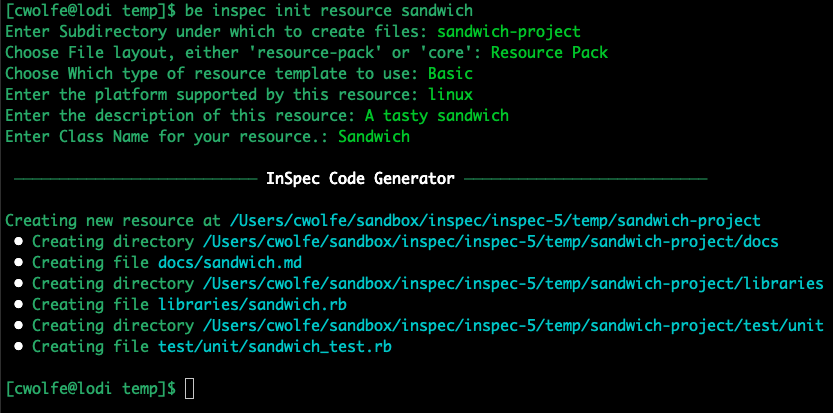This screenshot has width=833, height=413.
Task: Click the 'InSpec Code Generator' heading text
Action: tap(360, 179)
